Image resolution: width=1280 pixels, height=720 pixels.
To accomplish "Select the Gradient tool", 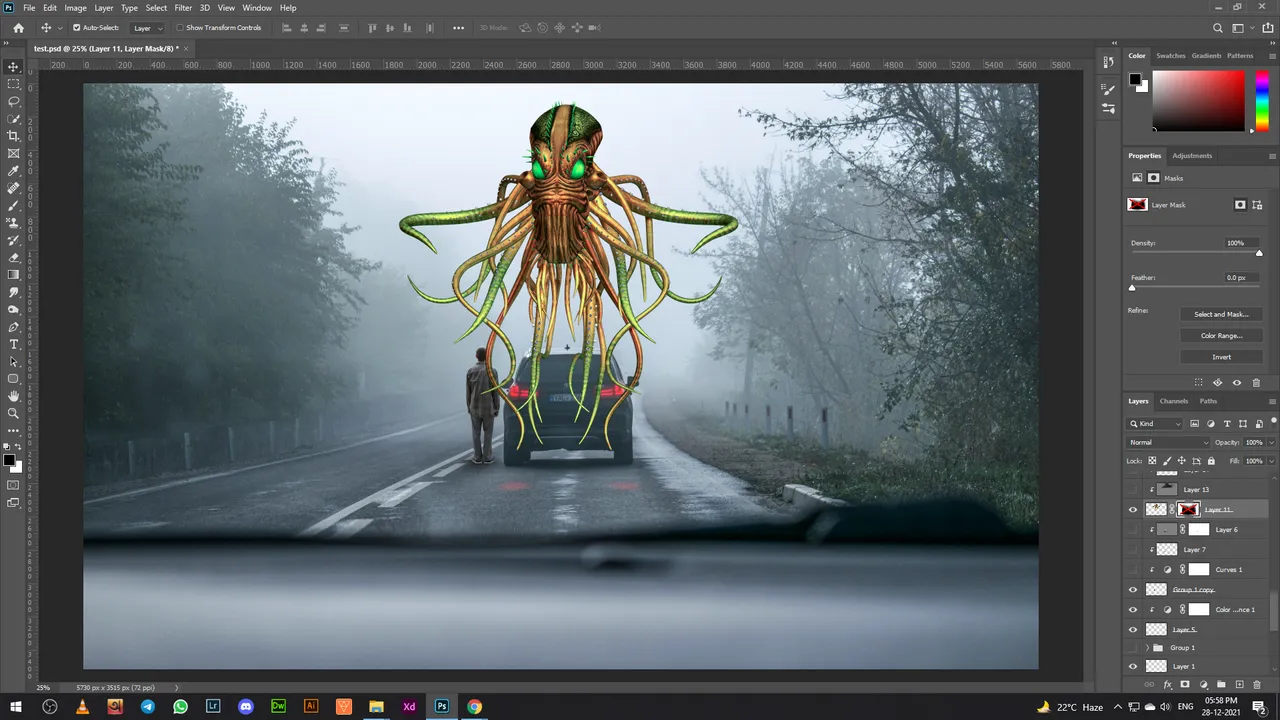I will click(13, 274).
